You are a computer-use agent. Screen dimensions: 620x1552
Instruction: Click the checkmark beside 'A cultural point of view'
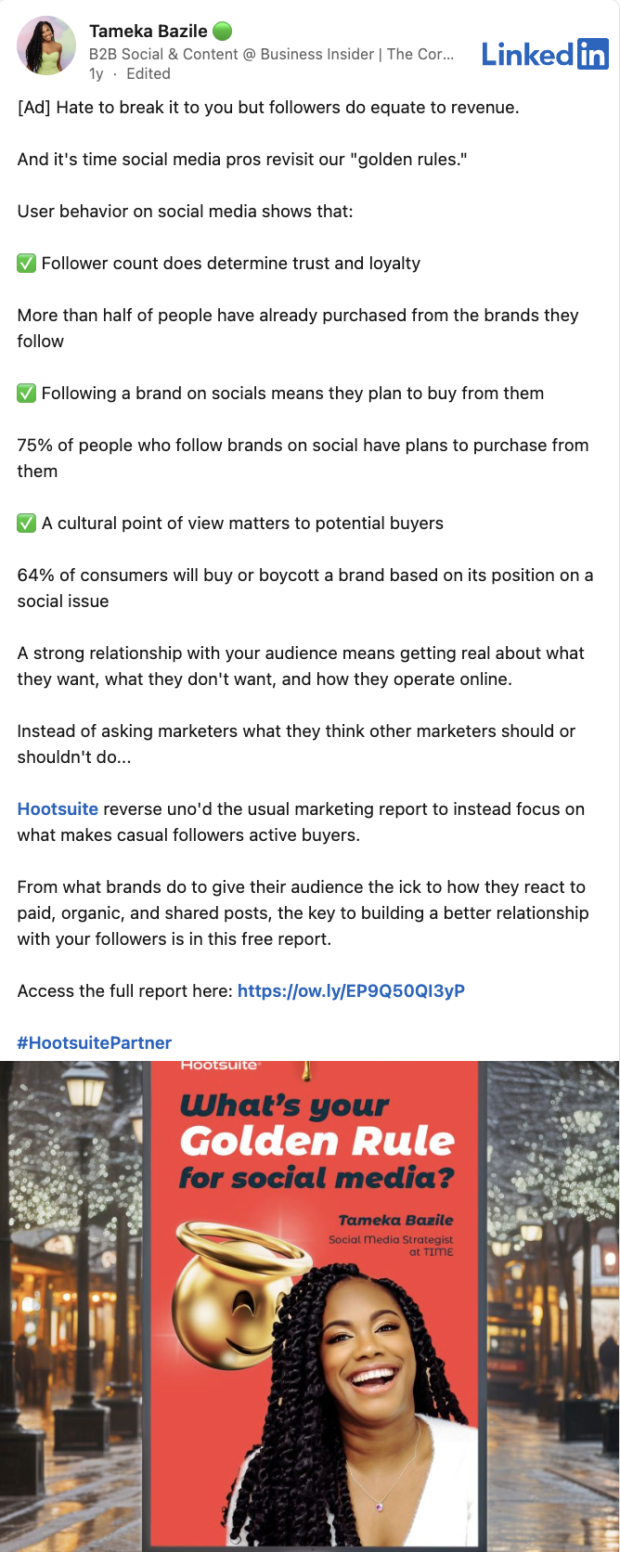pos(25,523)
